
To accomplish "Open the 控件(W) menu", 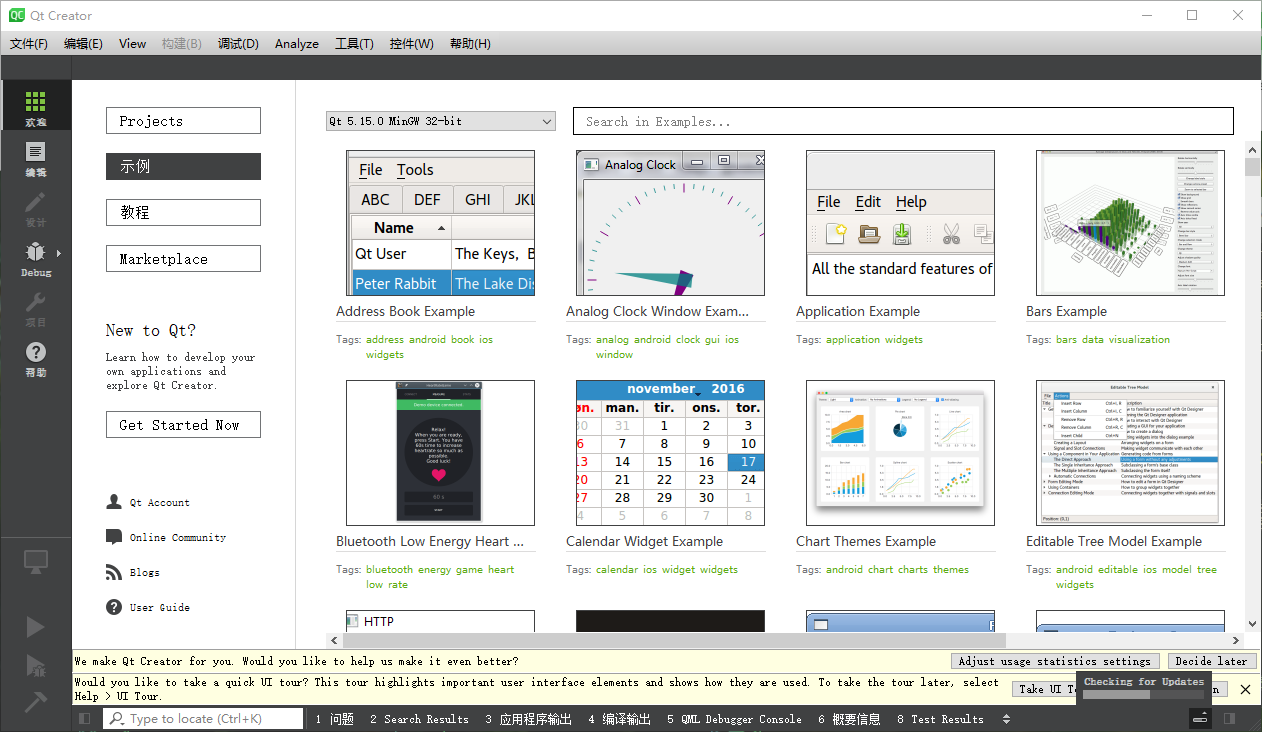I will (x=412, y=44).
